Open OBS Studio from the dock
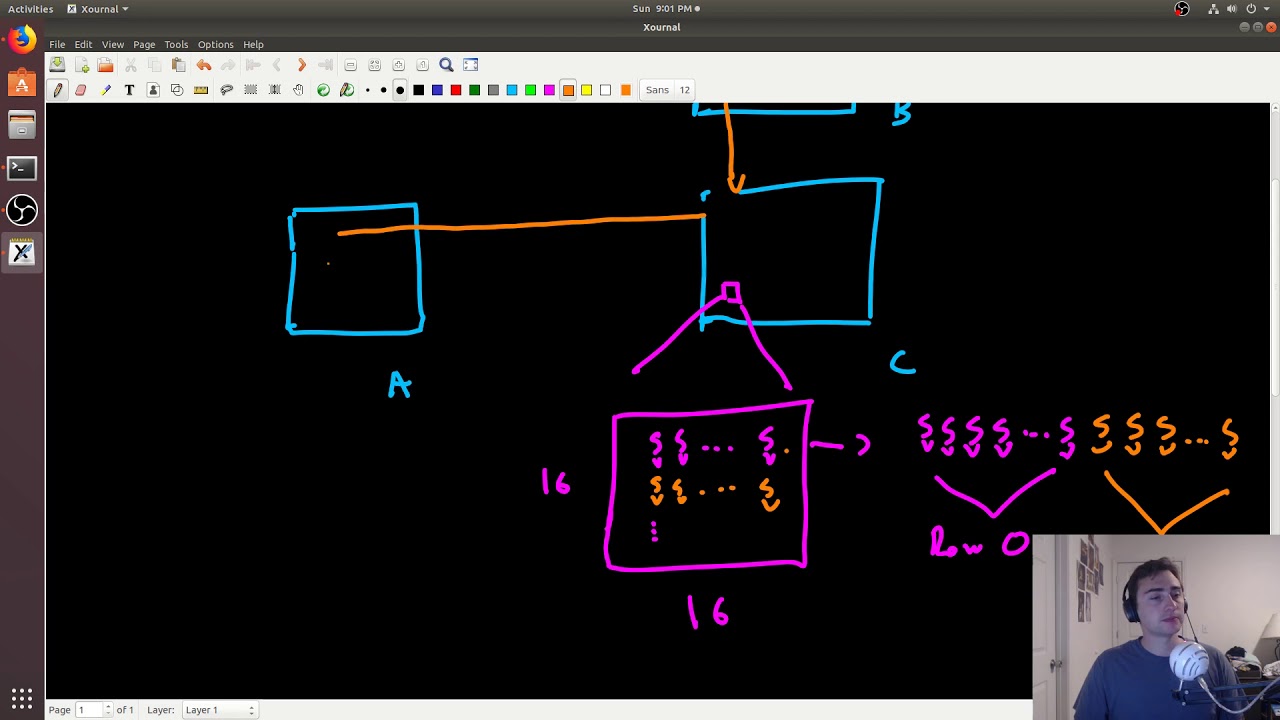This screenshot has height=720, width=1280. [22, 210]
